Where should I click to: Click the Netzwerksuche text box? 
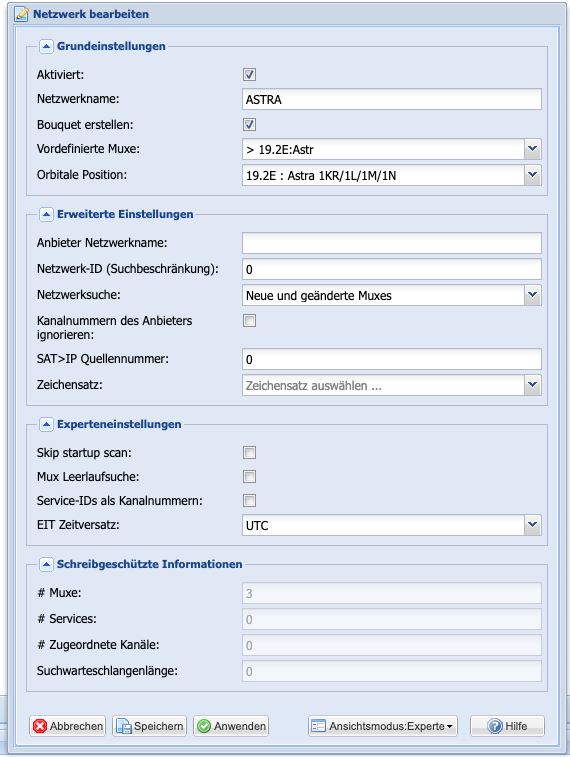point(383,295)
